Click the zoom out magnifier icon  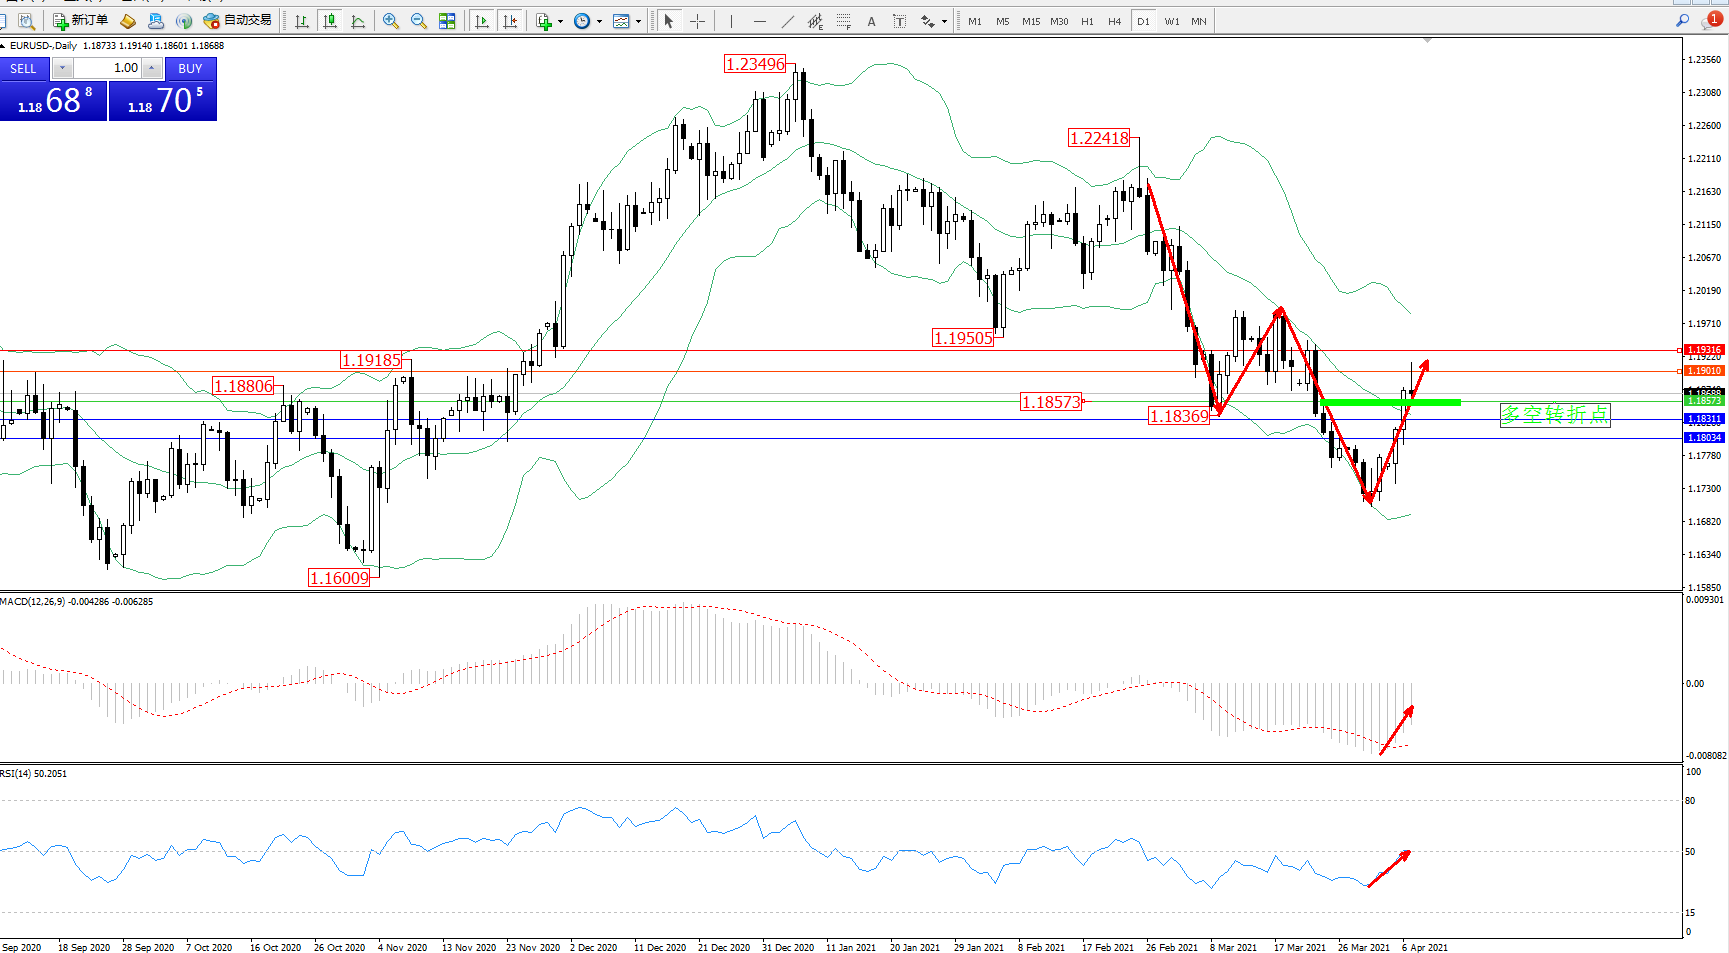(419, 21)
